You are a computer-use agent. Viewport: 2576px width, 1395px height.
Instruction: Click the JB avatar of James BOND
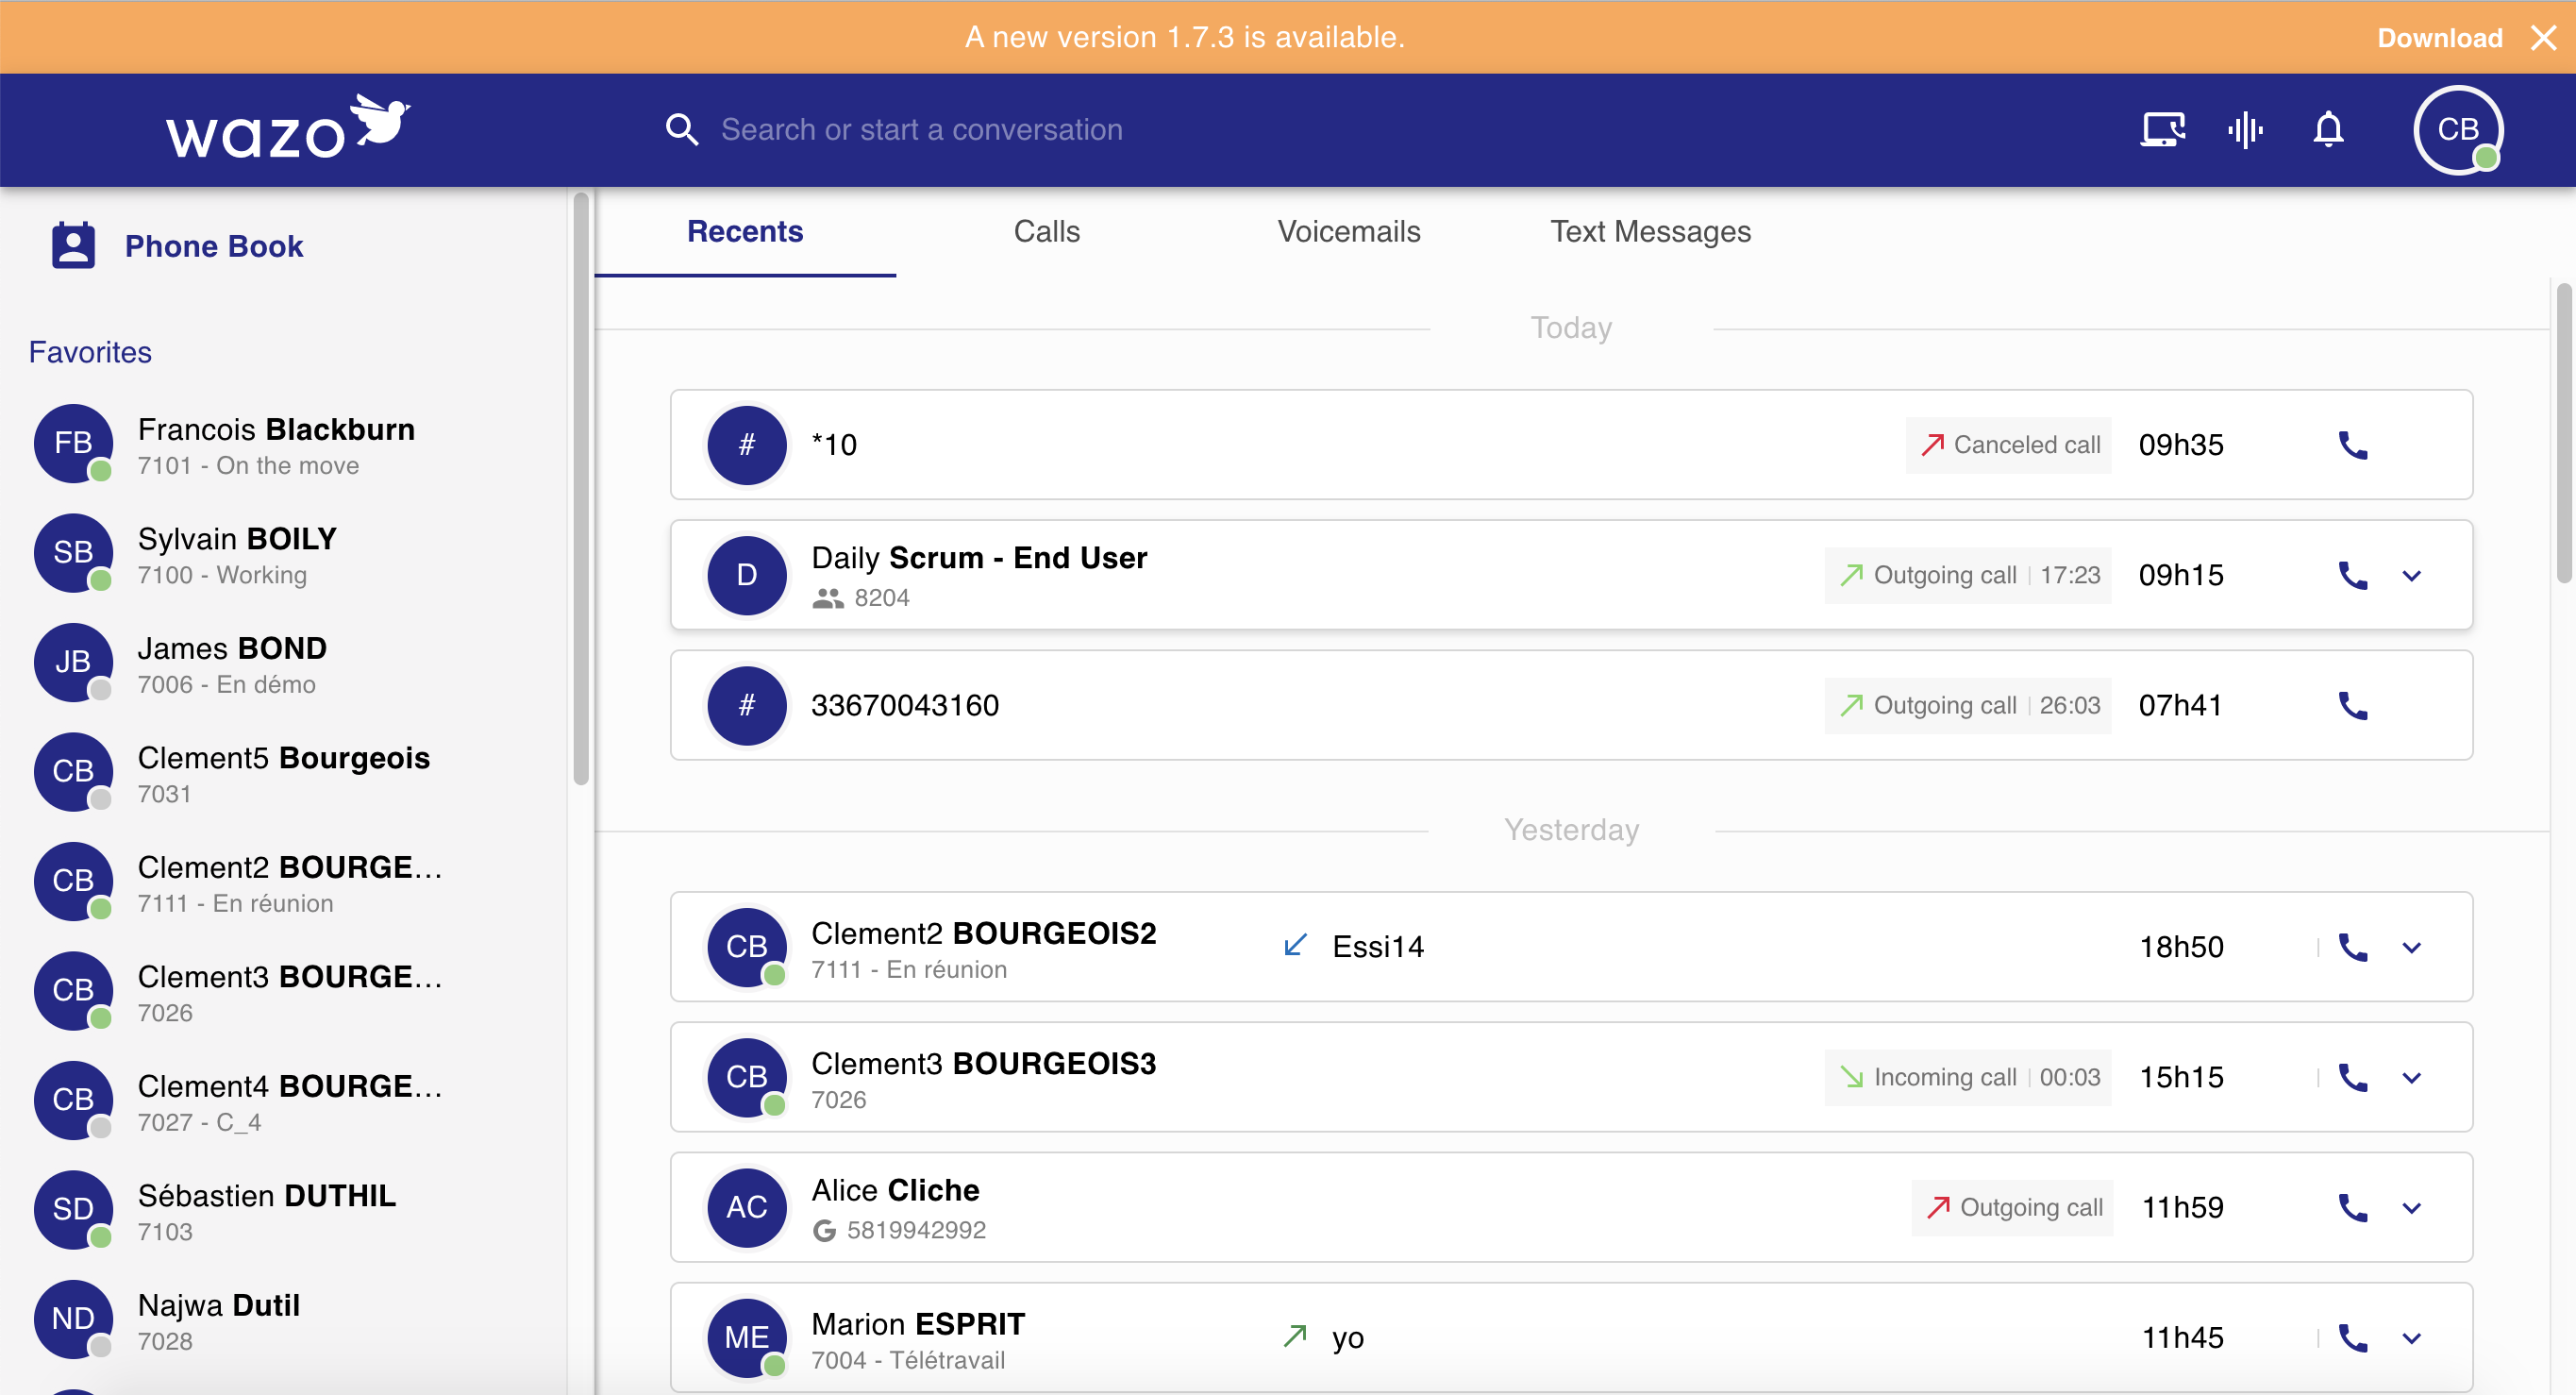[73, 662]
